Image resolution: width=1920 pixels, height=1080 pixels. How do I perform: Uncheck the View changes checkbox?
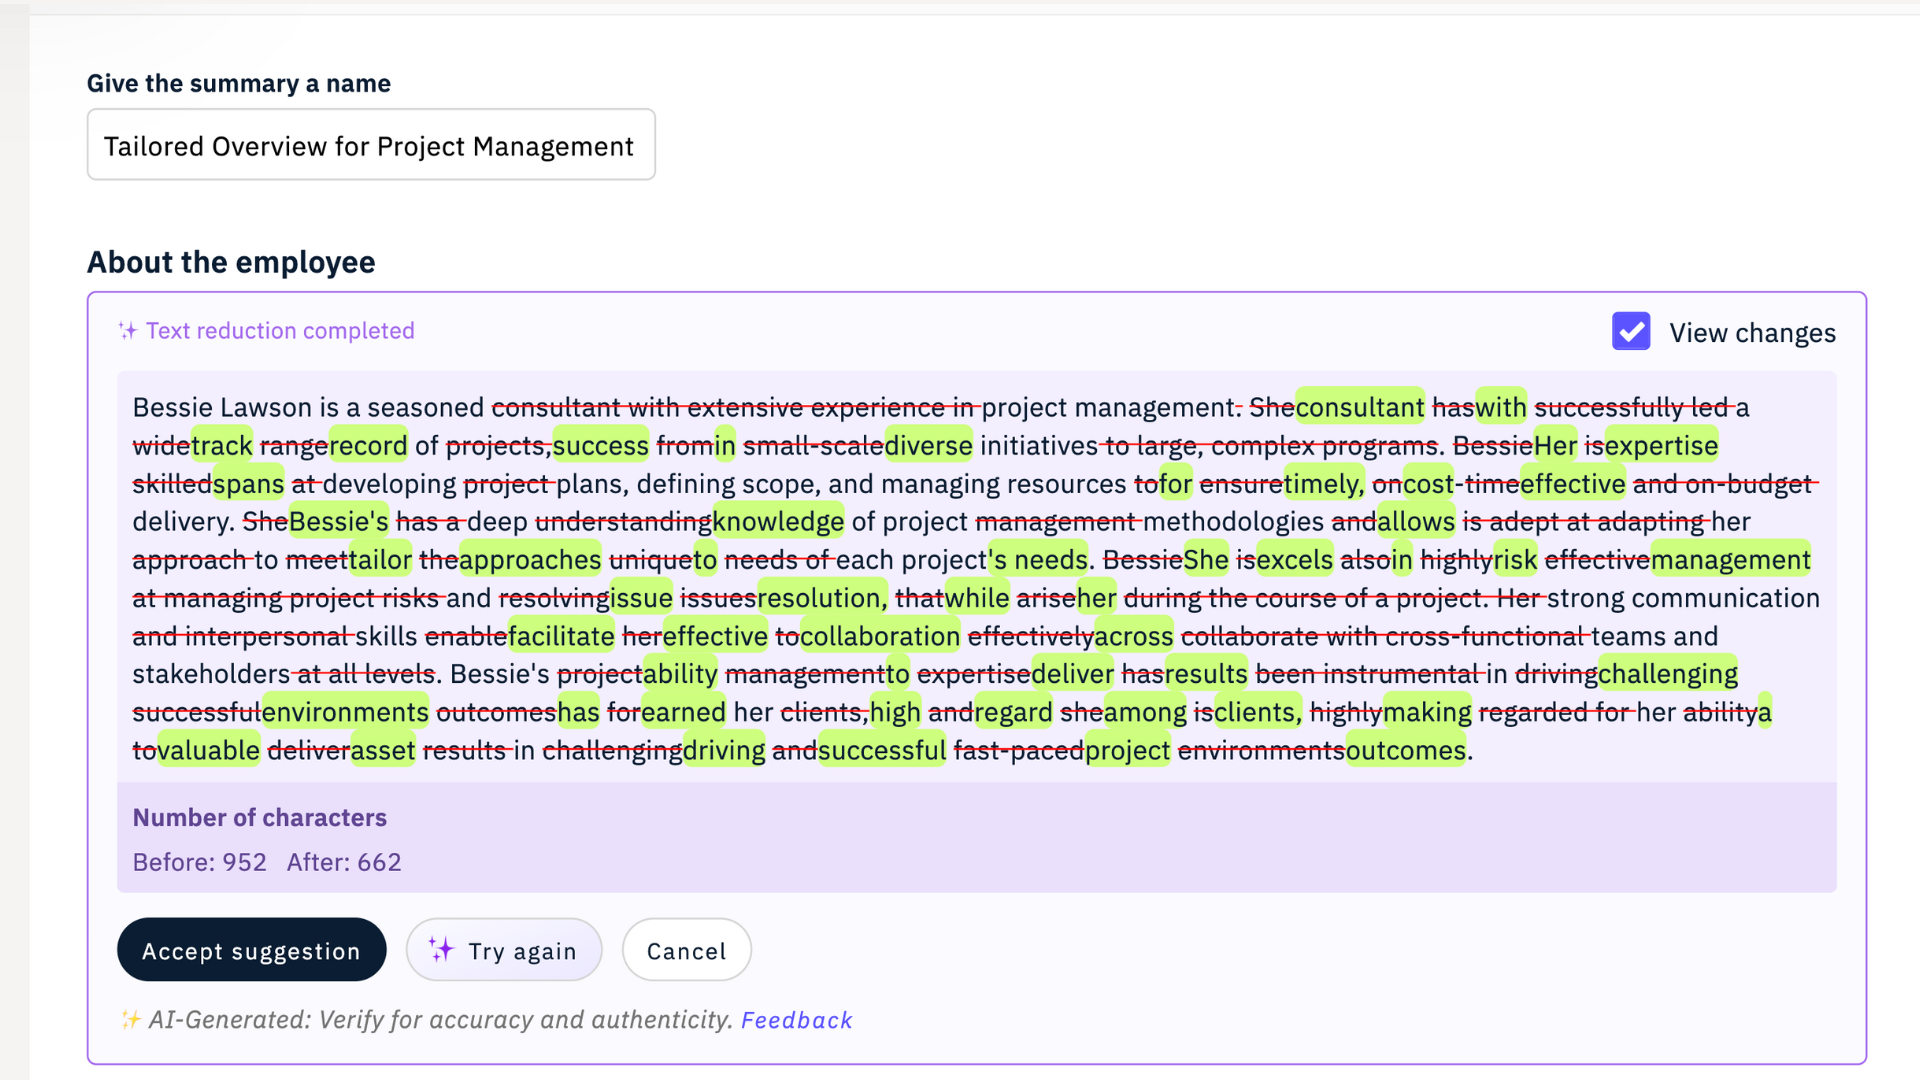click(x=1631, y=332)
